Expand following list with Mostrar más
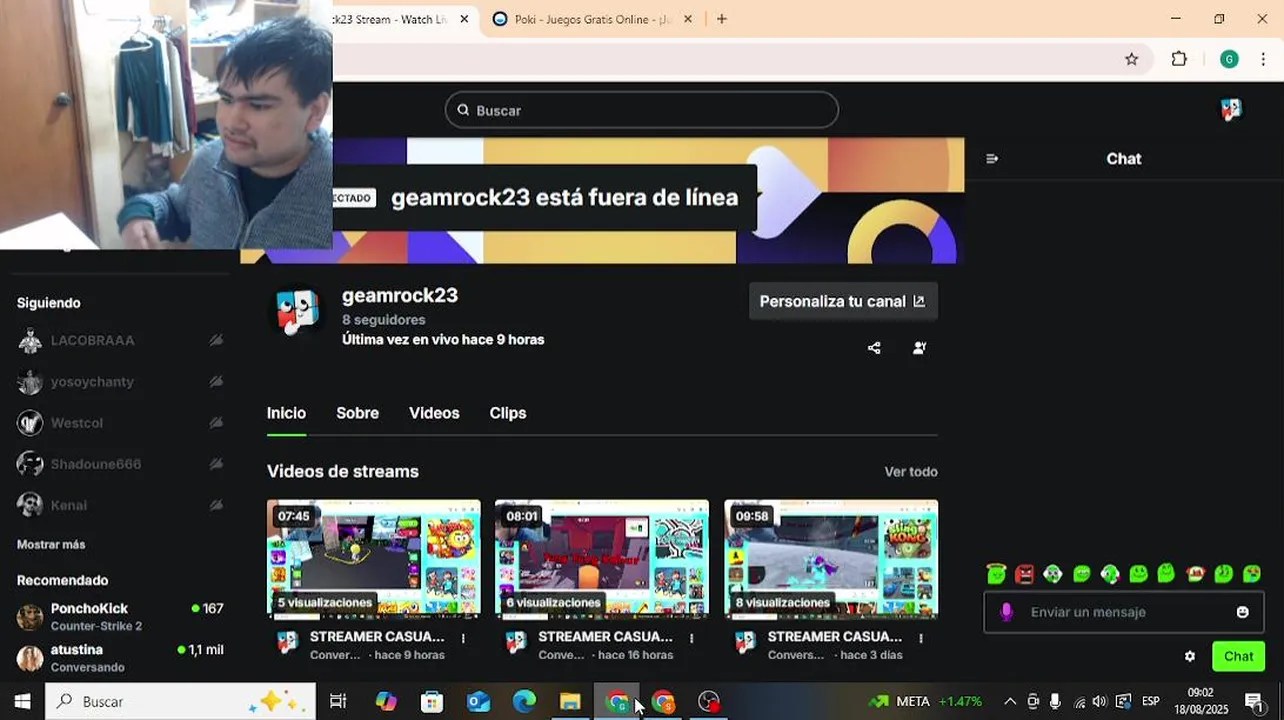The image size is (1284, 720). point(51,545)
